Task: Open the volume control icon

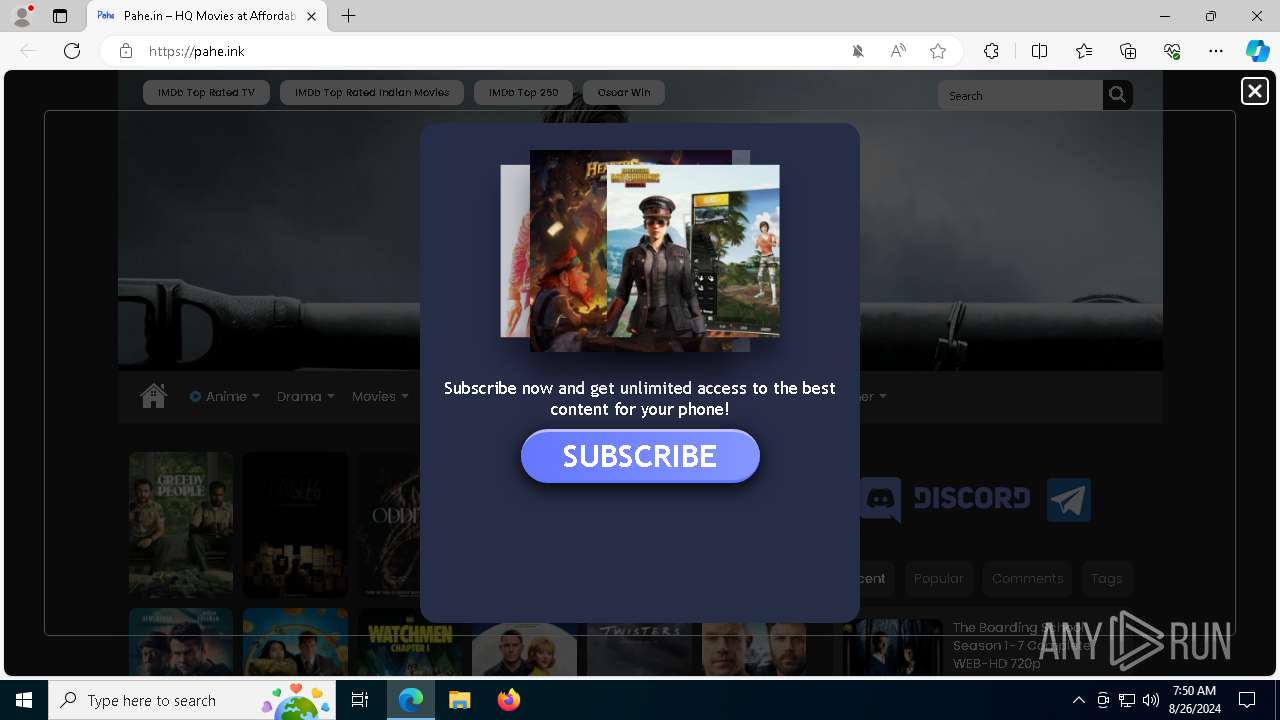Action: click(x=1151, y=700)
